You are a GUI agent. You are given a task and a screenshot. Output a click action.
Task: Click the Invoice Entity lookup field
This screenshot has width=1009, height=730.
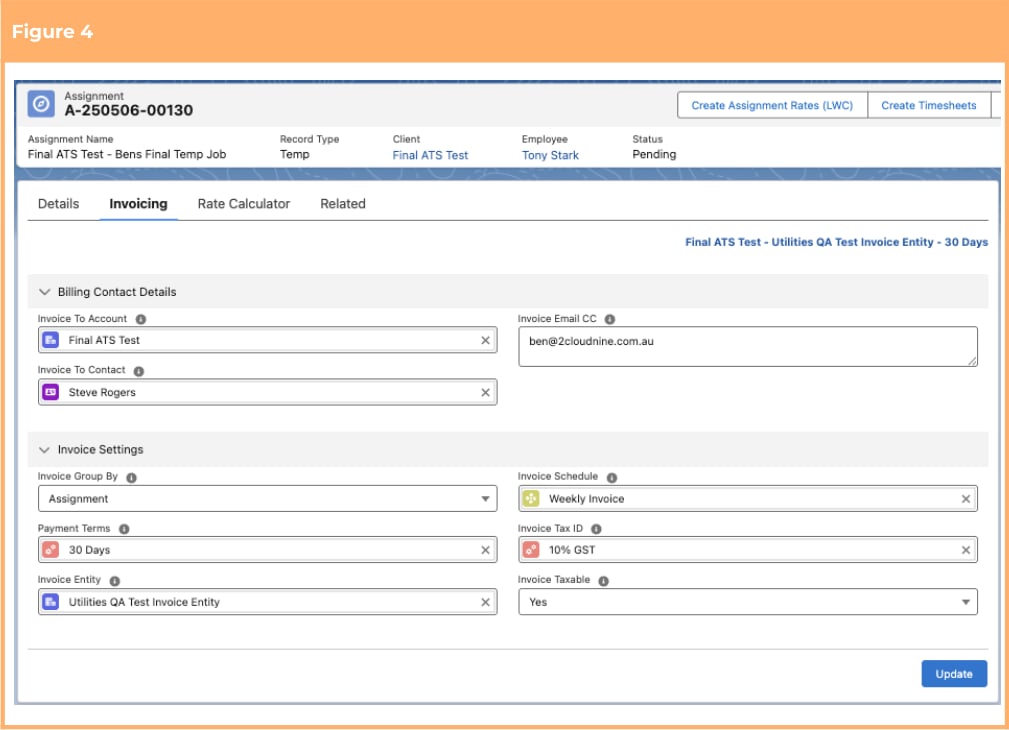pos(268,602)
